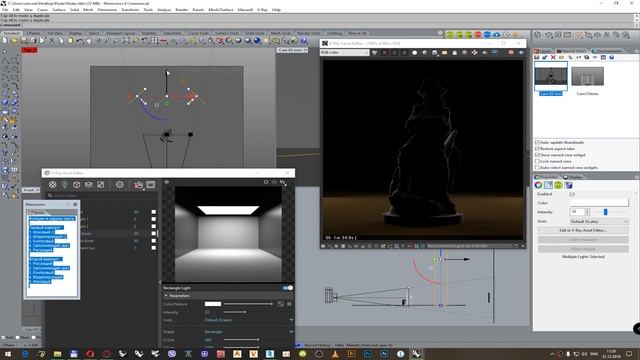The height and width of the screenshot is (360, 640).
Task: Toggle Auto-update thumbnails checkbox
Action: tap(537, 142)
